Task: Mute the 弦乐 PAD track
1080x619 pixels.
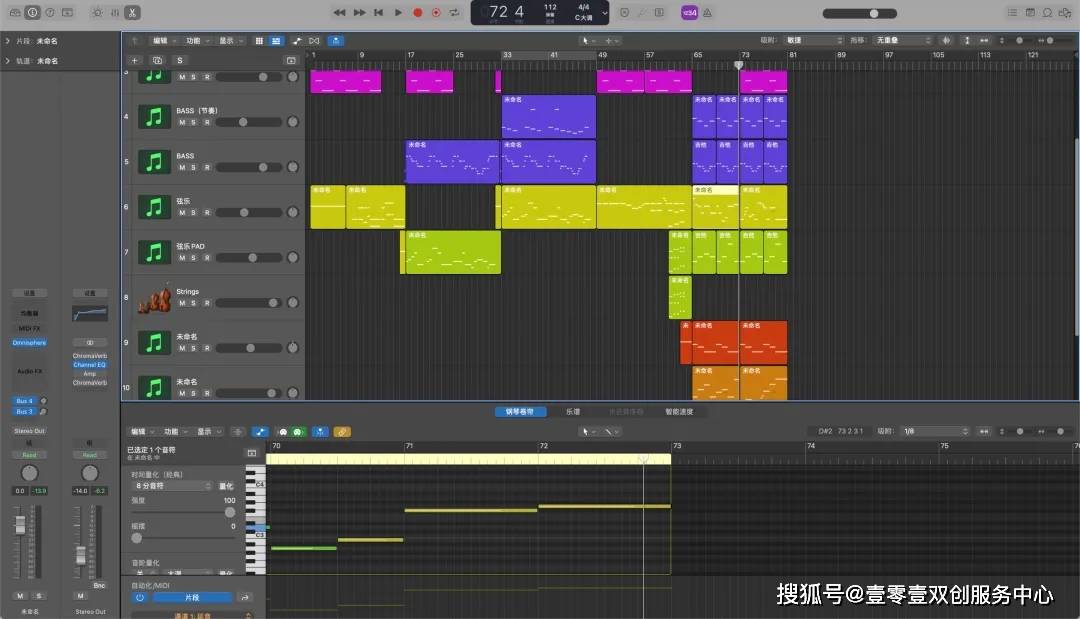Action: click(x=182, y=258)
